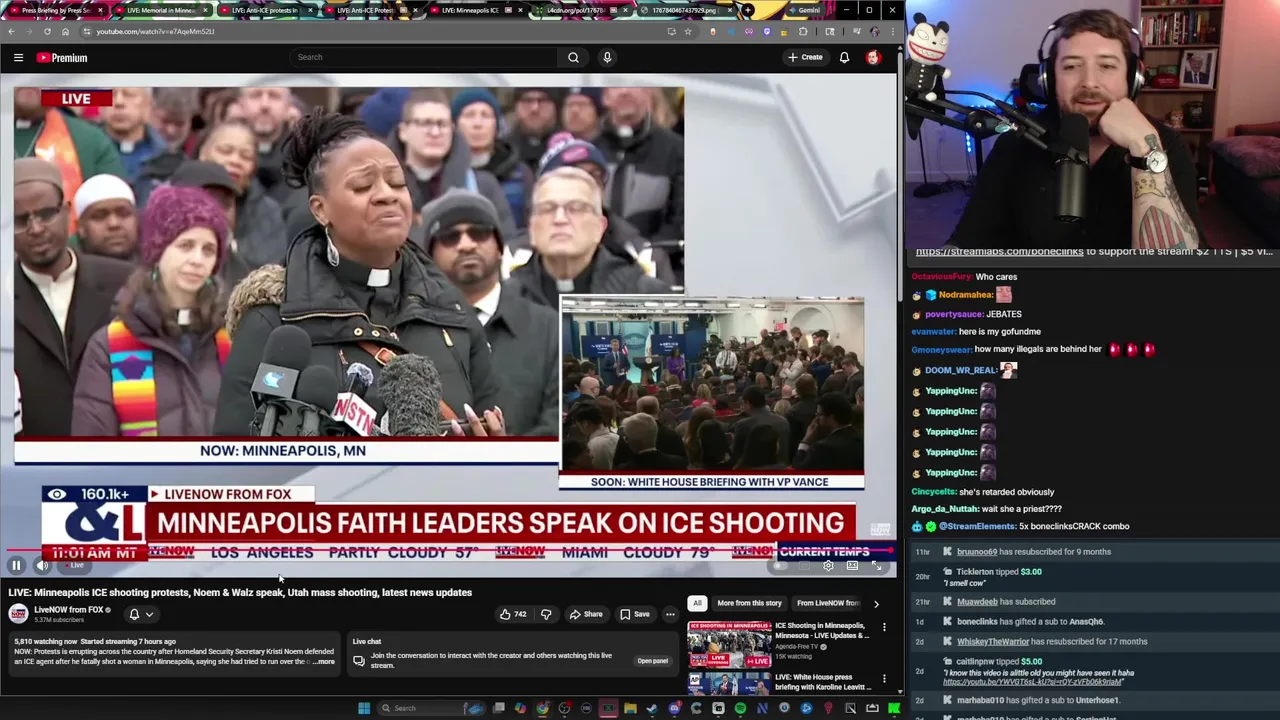This screenshot has height=720, width=1280.
Task: Go to YouTube Premium home logo
Action: tap(62, 57)
